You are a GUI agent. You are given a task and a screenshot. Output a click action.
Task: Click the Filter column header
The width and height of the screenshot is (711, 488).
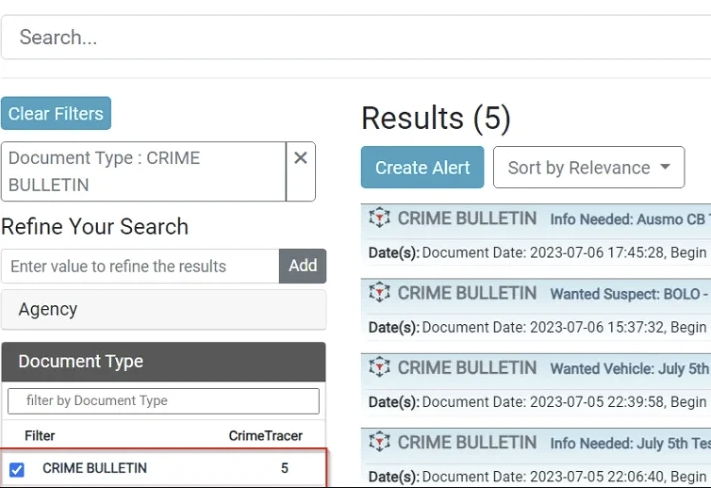pyautogui.click(x=40, y=436)
